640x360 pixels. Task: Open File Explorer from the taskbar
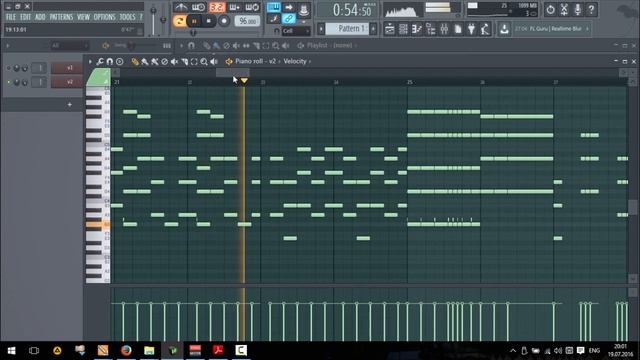(149, 350)
